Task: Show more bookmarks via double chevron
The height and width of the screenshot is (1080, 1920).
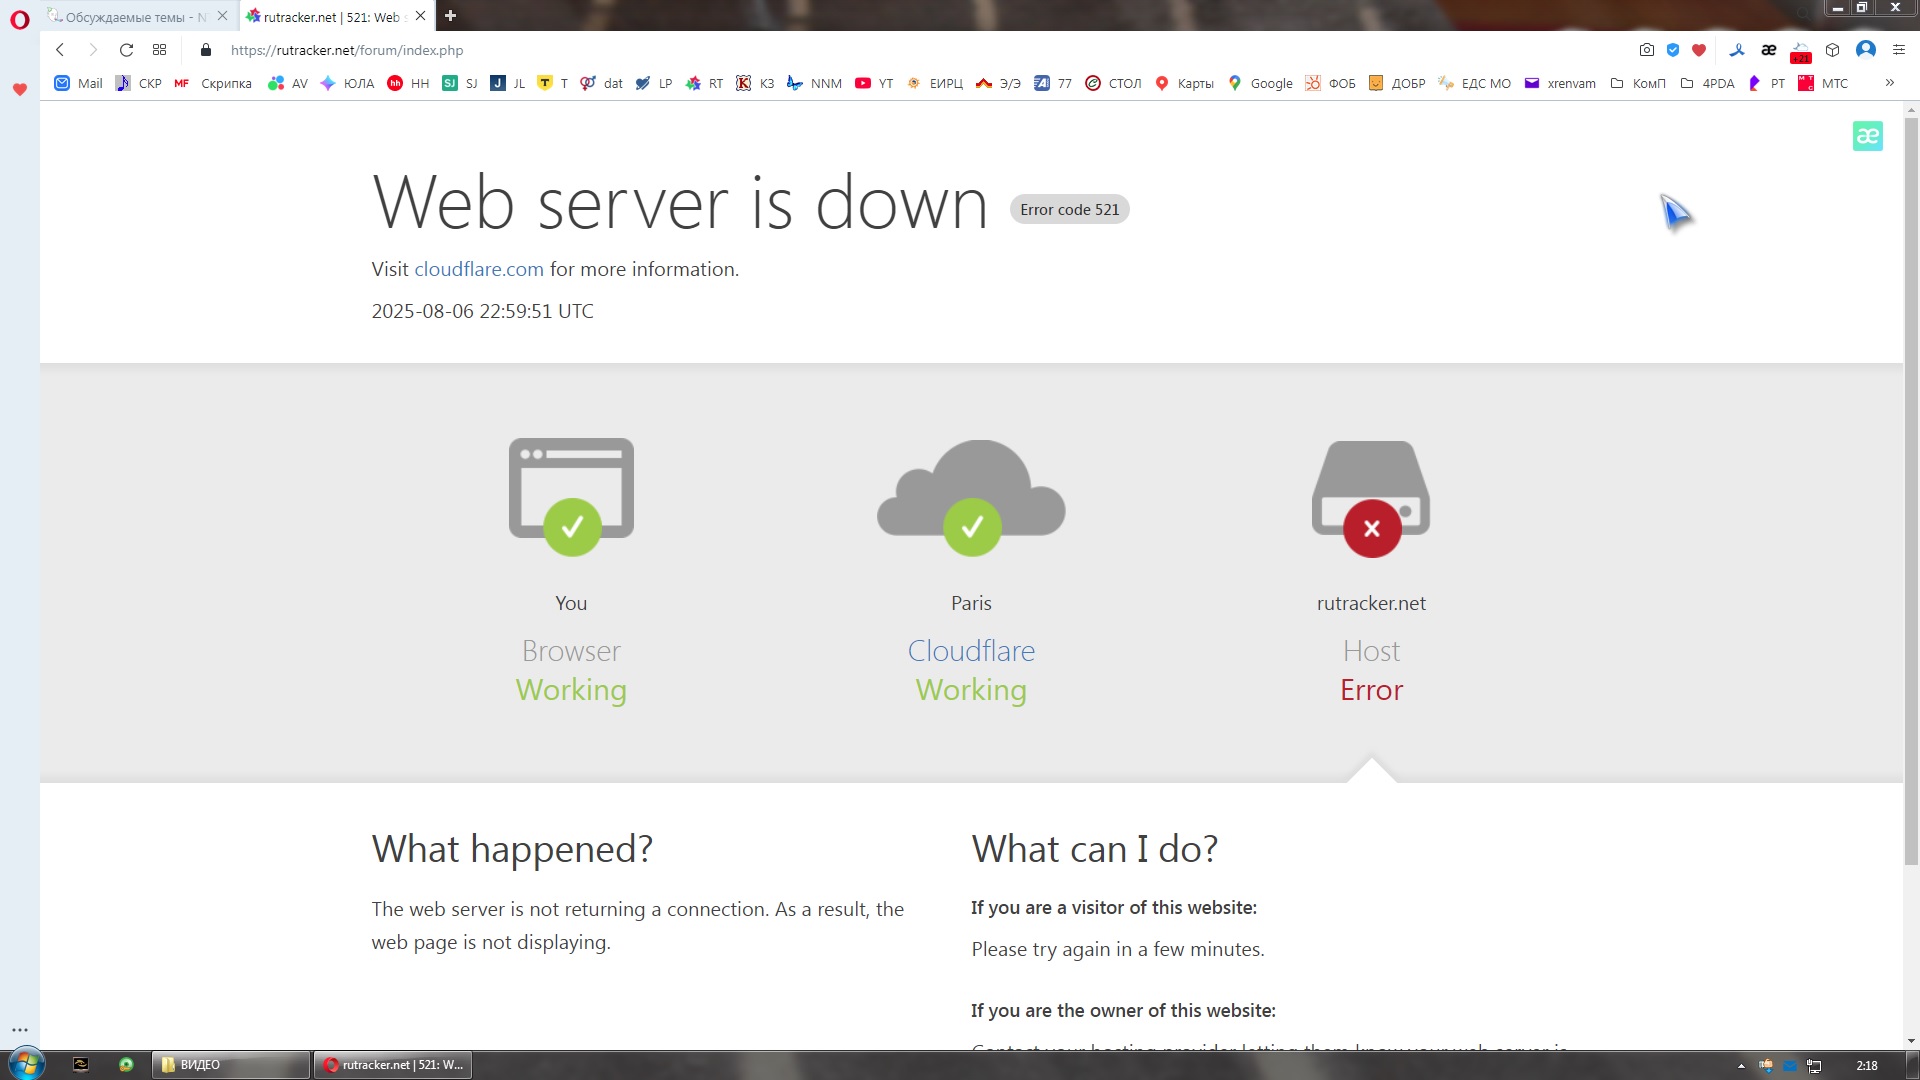Action: point(1889,82)
